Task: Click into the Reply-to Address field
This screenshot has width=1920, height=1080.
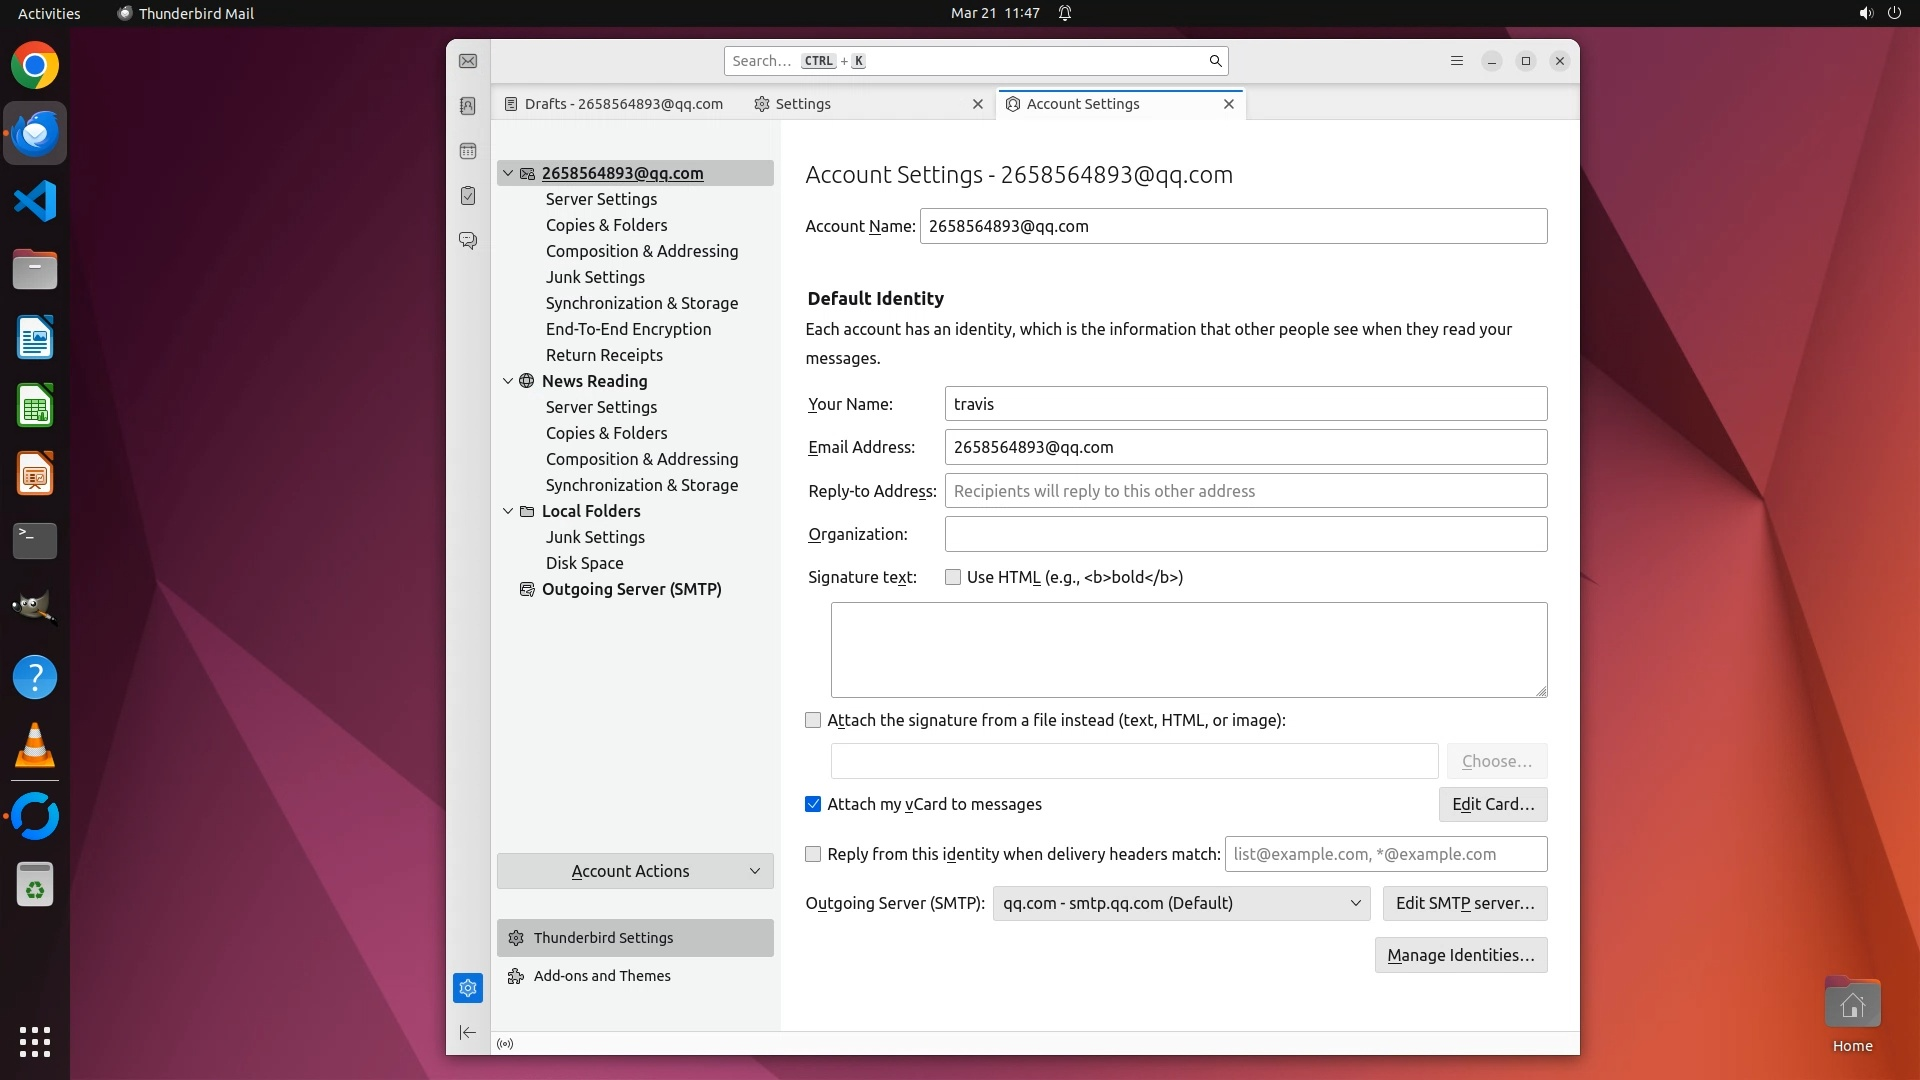Action: click(x=1245, y=491)
